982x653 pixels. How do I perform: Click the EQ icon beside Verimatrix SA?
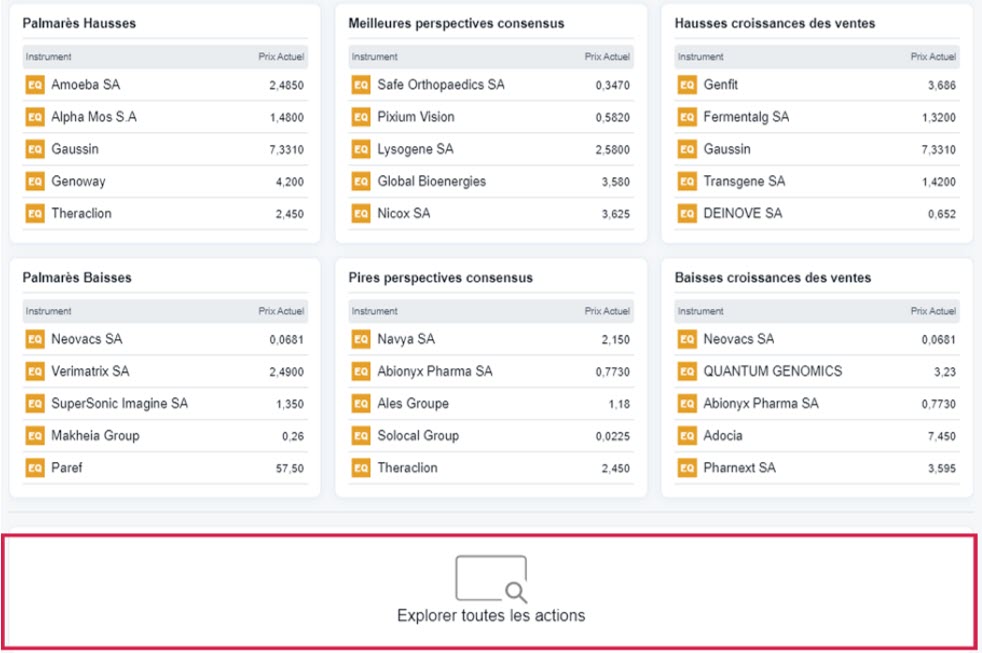click(35, 371)
